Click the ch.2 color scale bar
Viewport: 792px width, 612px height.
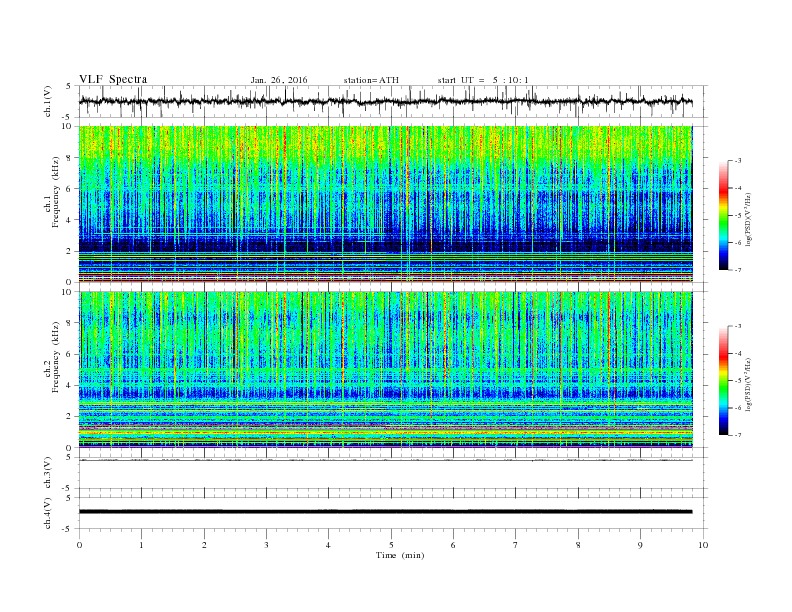pos(724,380)
